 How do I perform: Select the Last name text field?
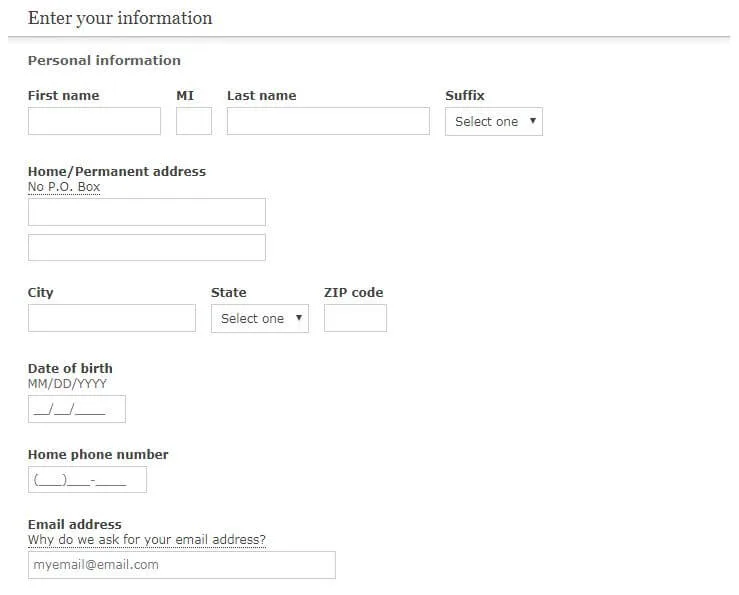328,121
